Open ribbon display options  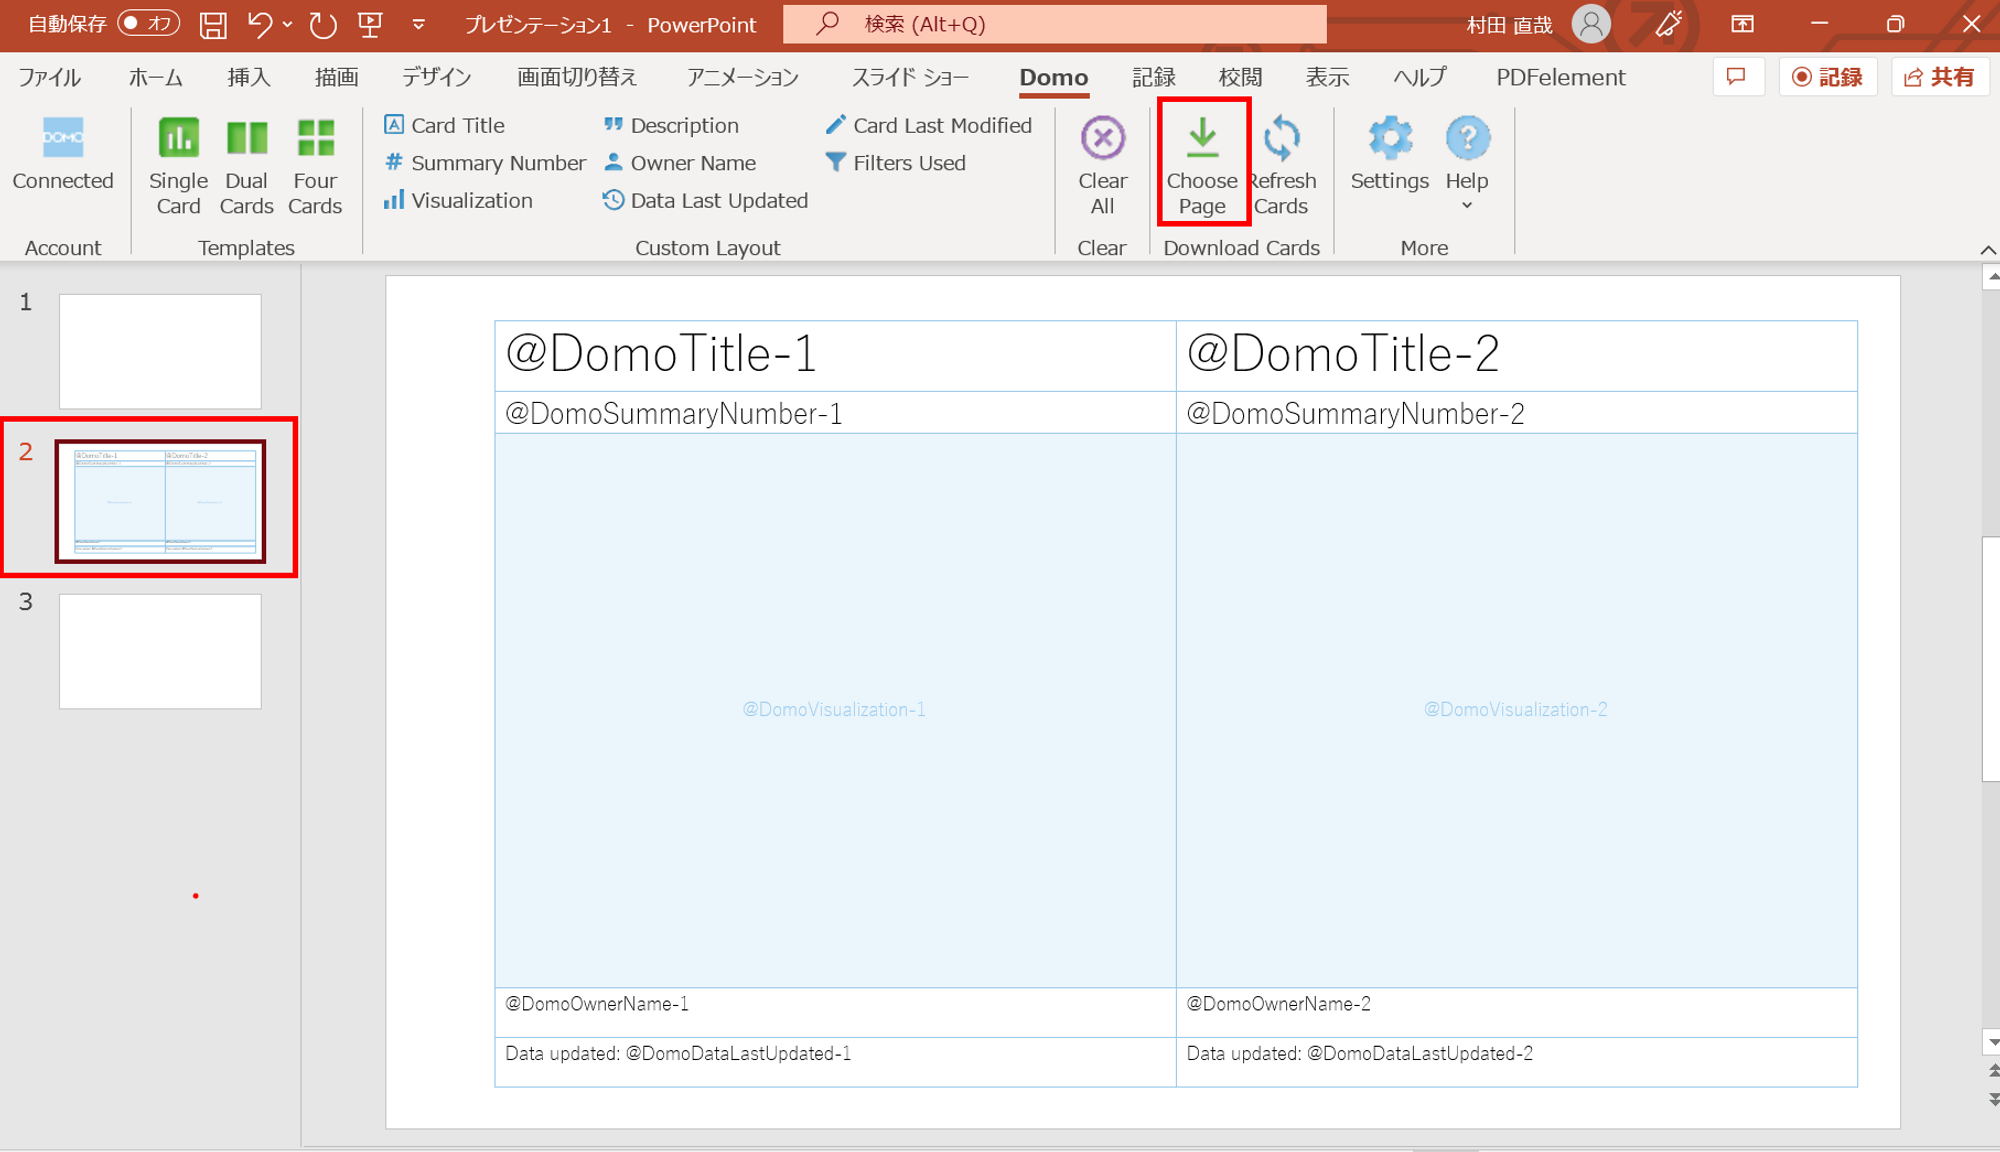[x=1742, y=24]
